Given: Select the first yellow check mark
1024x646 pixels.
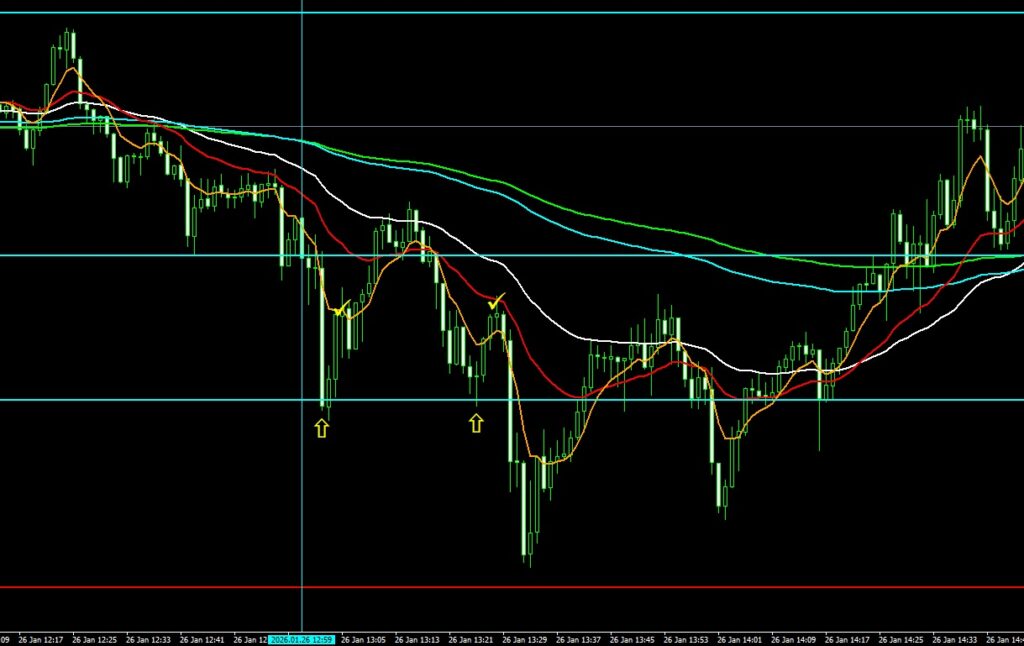Looking at the screenshot, I should [342, 308].
